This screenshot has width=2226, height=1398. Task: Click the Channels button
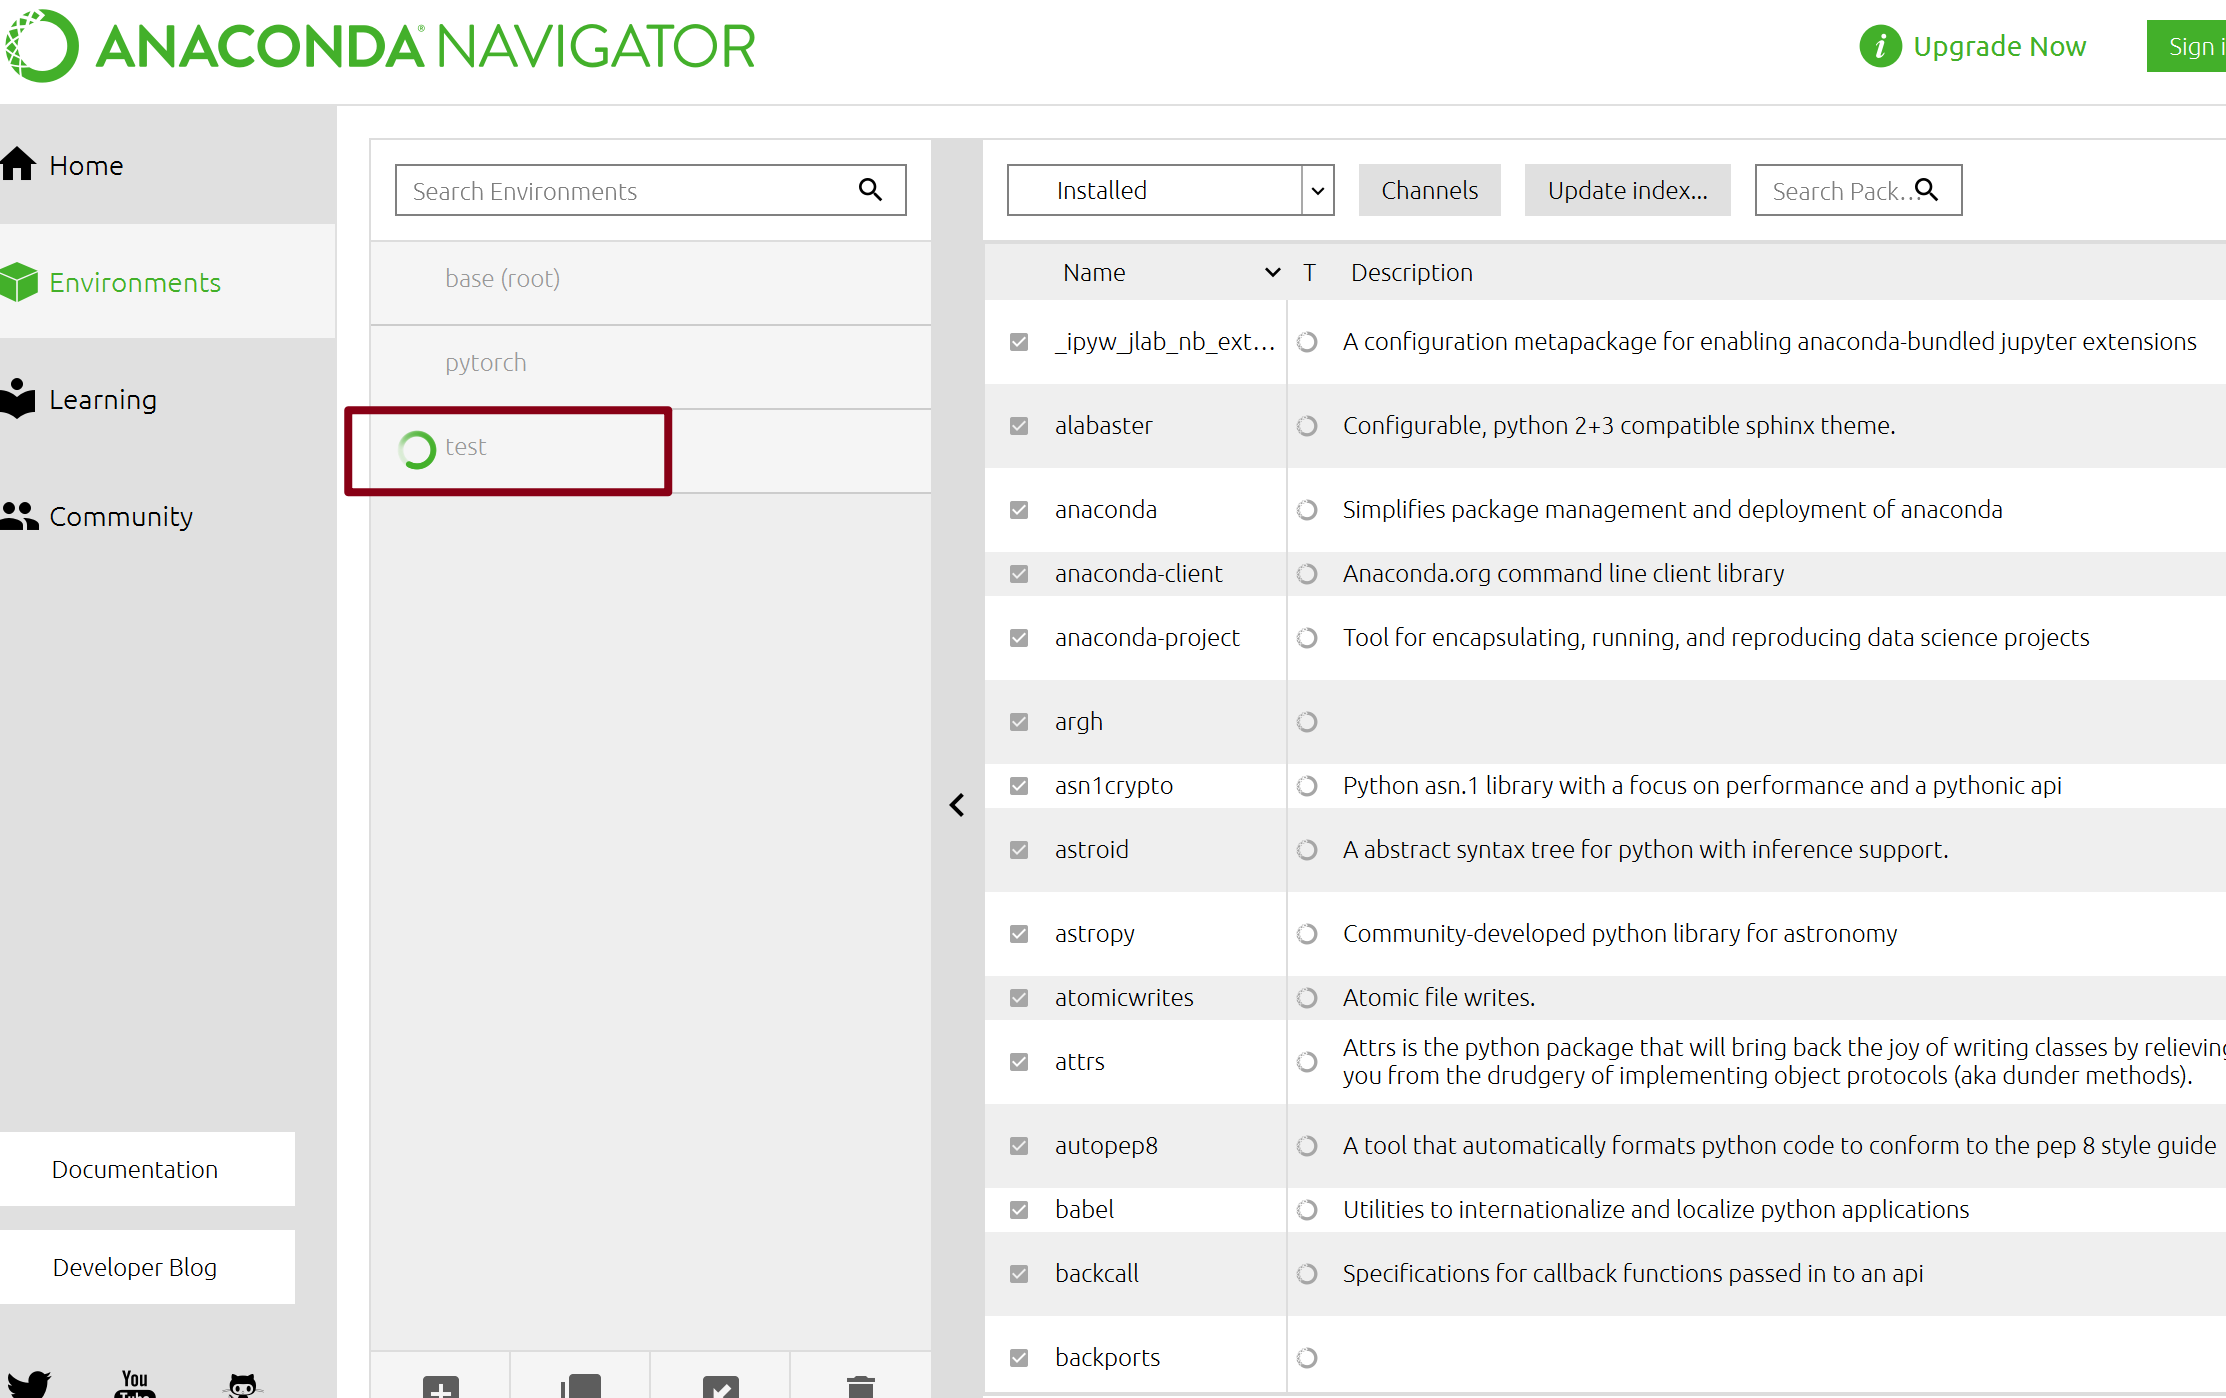pos(1429,190)
